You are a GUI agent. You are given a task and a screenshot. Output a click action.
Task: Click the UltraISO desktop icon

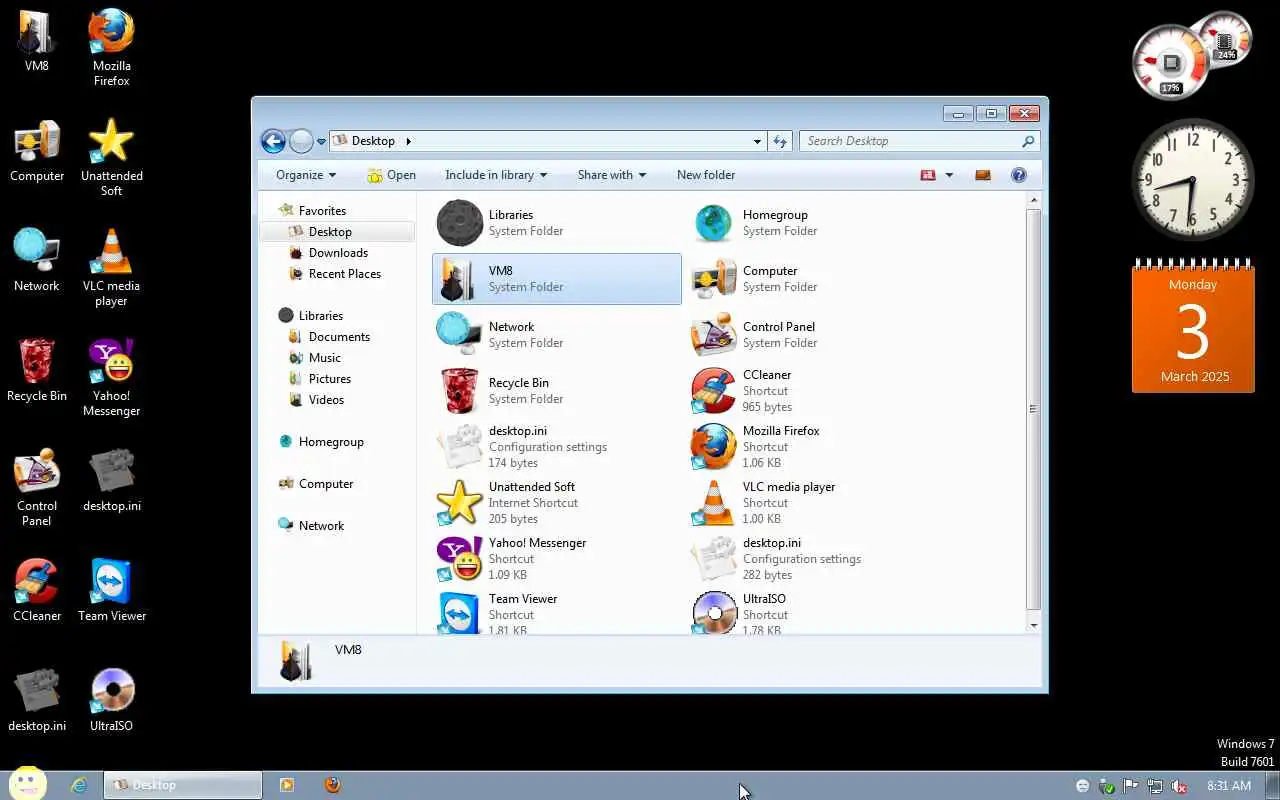(111, 700)
